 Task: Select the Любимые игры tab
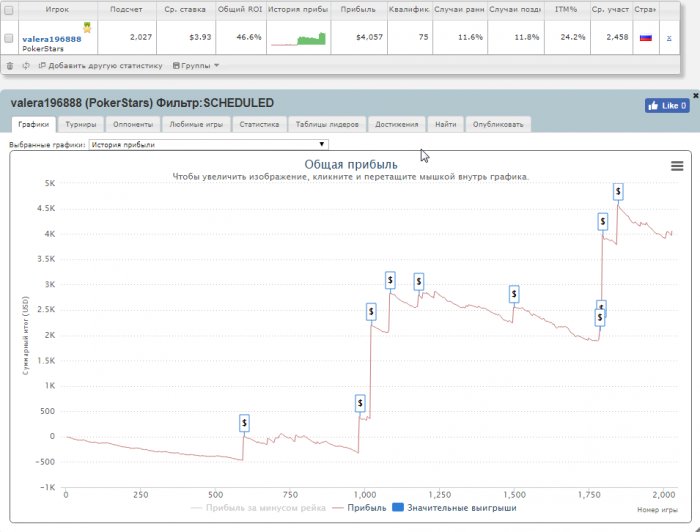pyautogui.click(x=196, y=125)
